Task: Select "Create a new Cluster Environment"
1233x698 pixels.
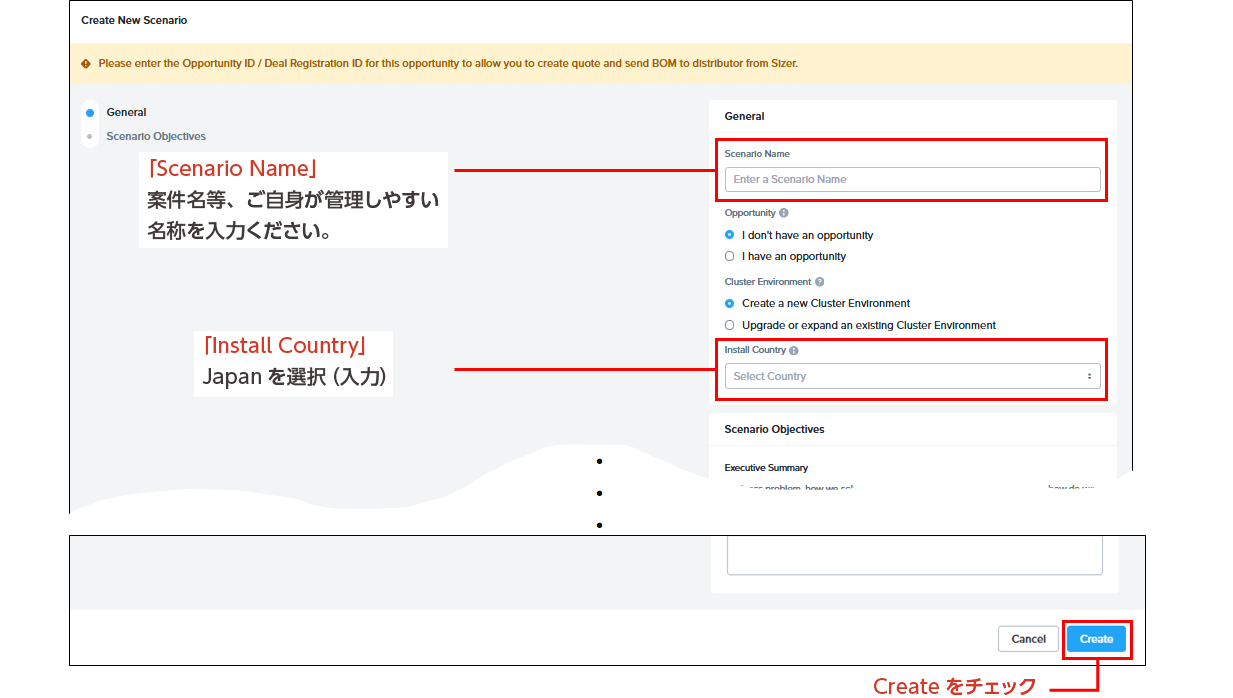Action: click(729, 303)
